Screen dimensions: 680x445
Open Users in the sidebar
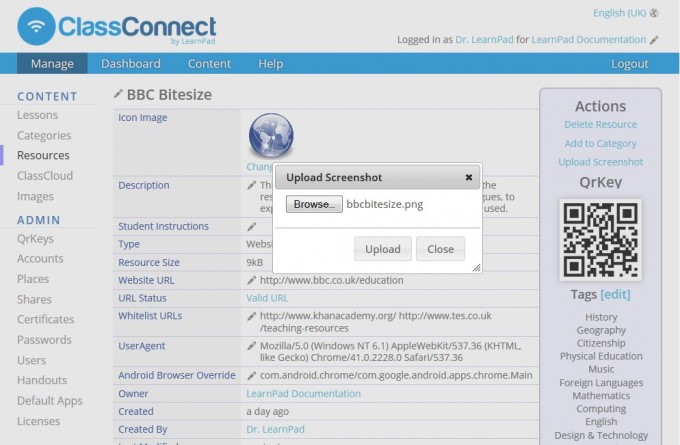click(x=32, y=360)
